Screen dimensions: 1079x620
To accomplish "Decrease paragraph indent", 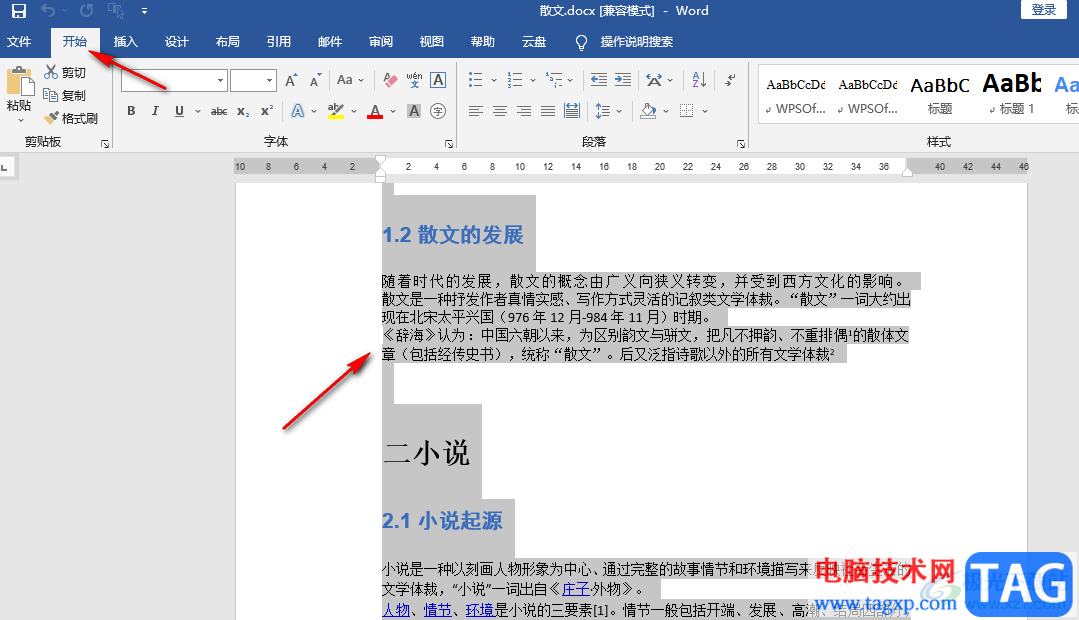I will 599,81.
